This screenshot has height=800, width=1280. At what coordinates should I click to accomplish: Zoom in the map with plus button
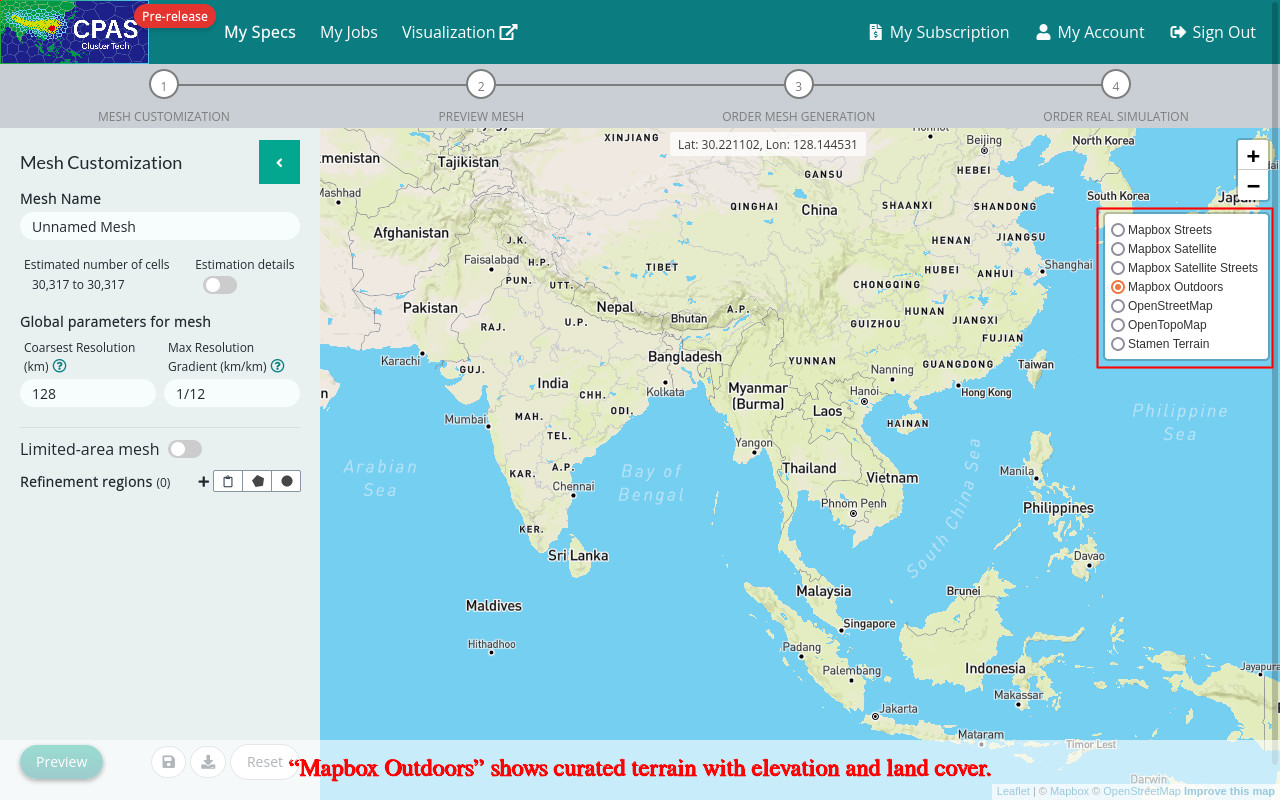[1253, 156]
